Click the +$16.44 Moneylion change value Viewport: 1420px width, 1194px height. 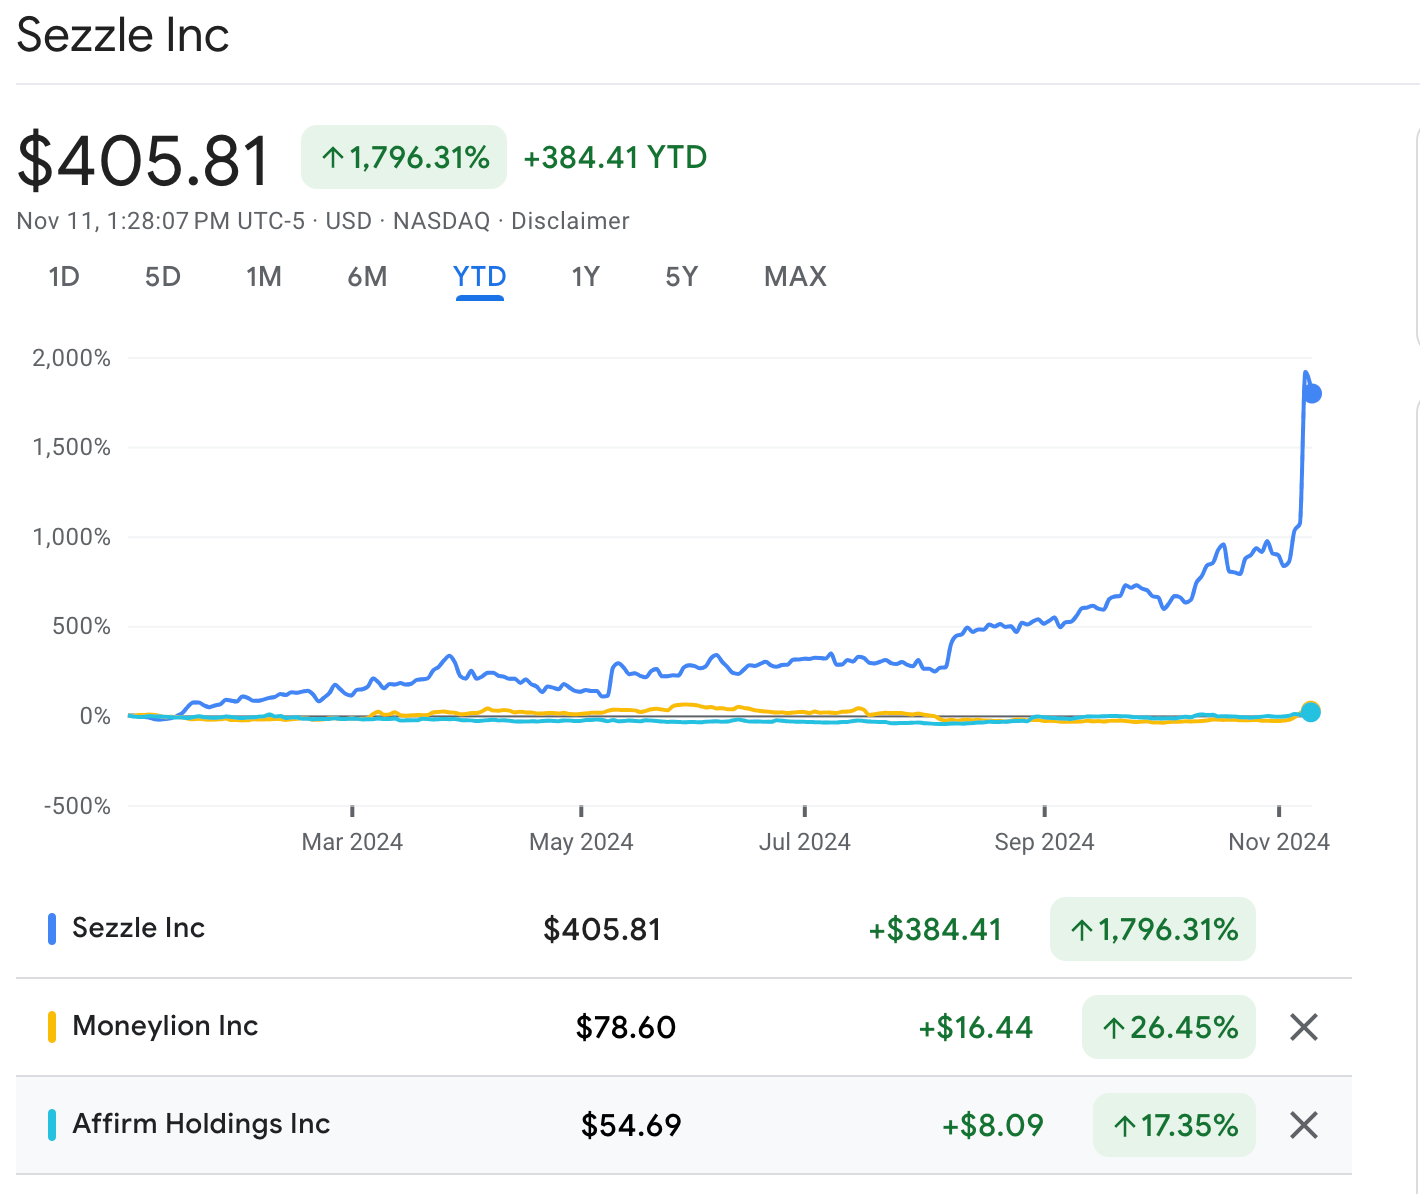coord(975,1027)
